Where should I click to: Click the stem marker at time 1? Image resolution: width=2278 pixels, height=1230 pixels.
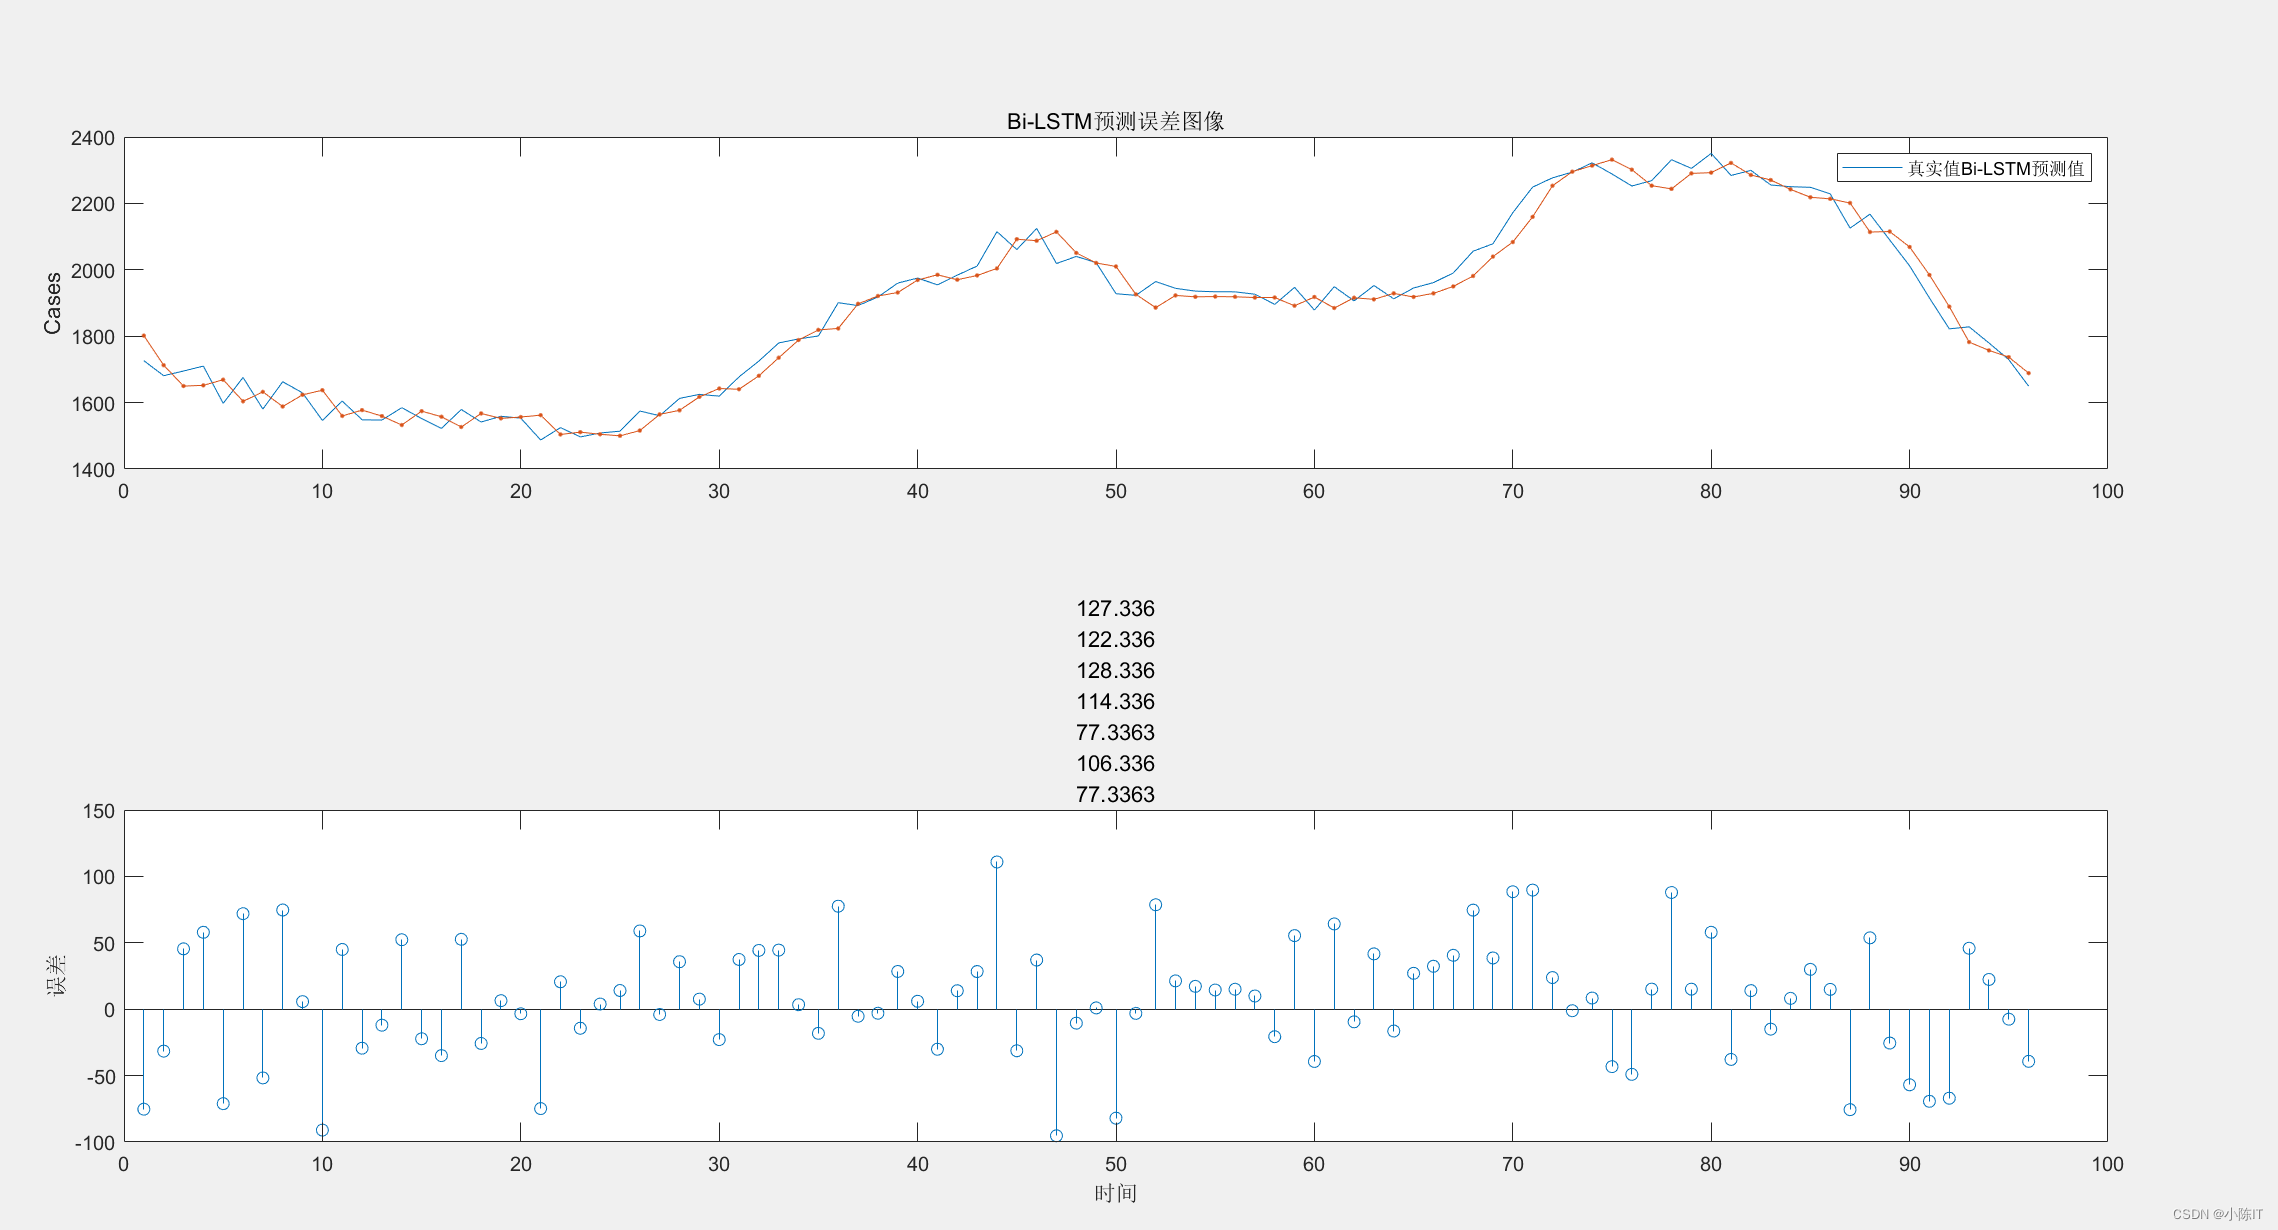click(x=143, y=1109)
